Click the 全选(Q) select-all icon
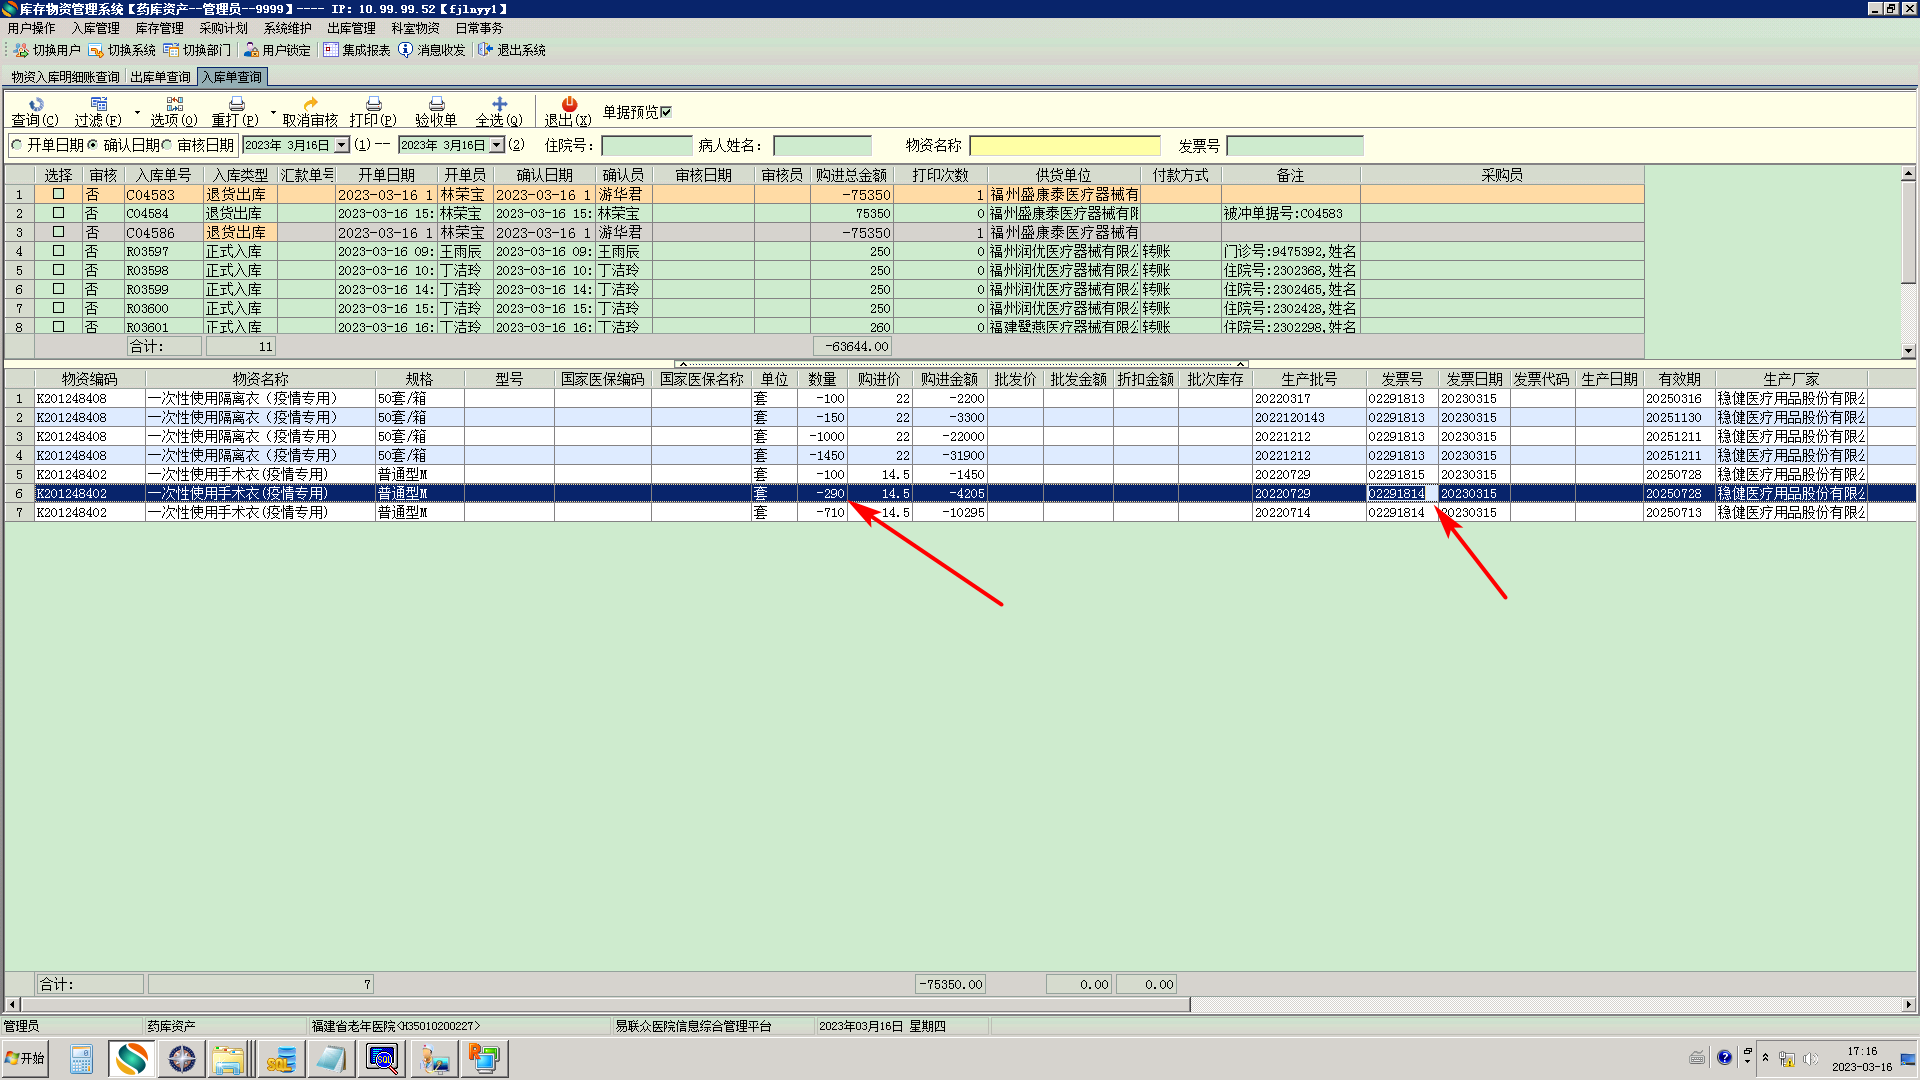Image resolution: width=1920 pixels, height=1080 pixels. click(x=499, y=104)
